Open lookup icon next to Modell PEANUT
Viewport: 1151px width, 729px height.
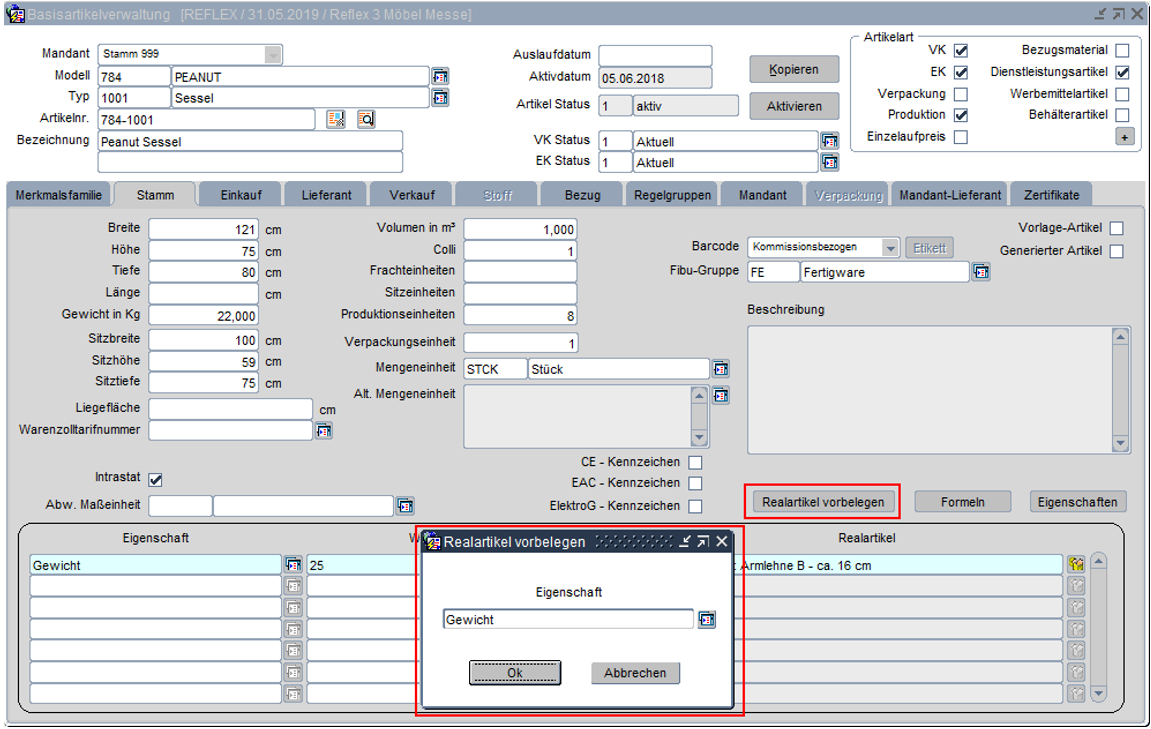pyautogui.click(x=440, y=76)
